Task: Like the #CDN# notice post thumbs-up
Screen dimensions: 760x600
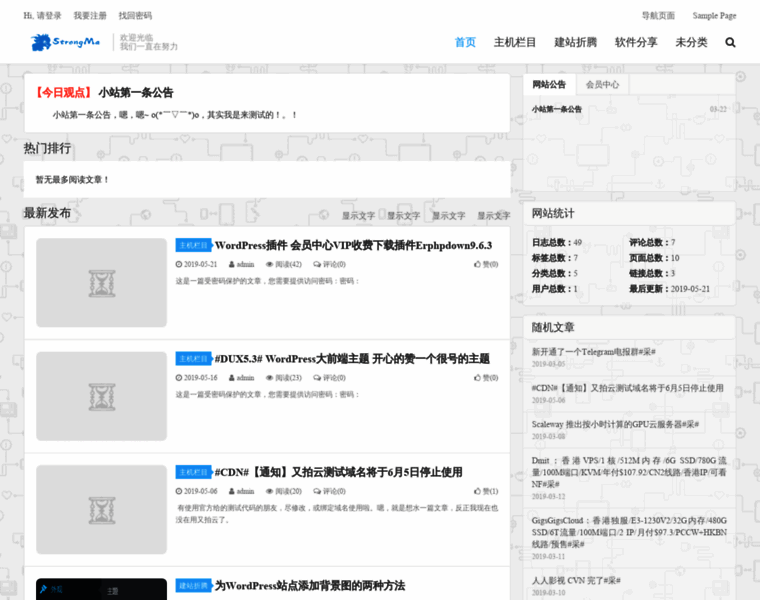Action: (486, 491)
